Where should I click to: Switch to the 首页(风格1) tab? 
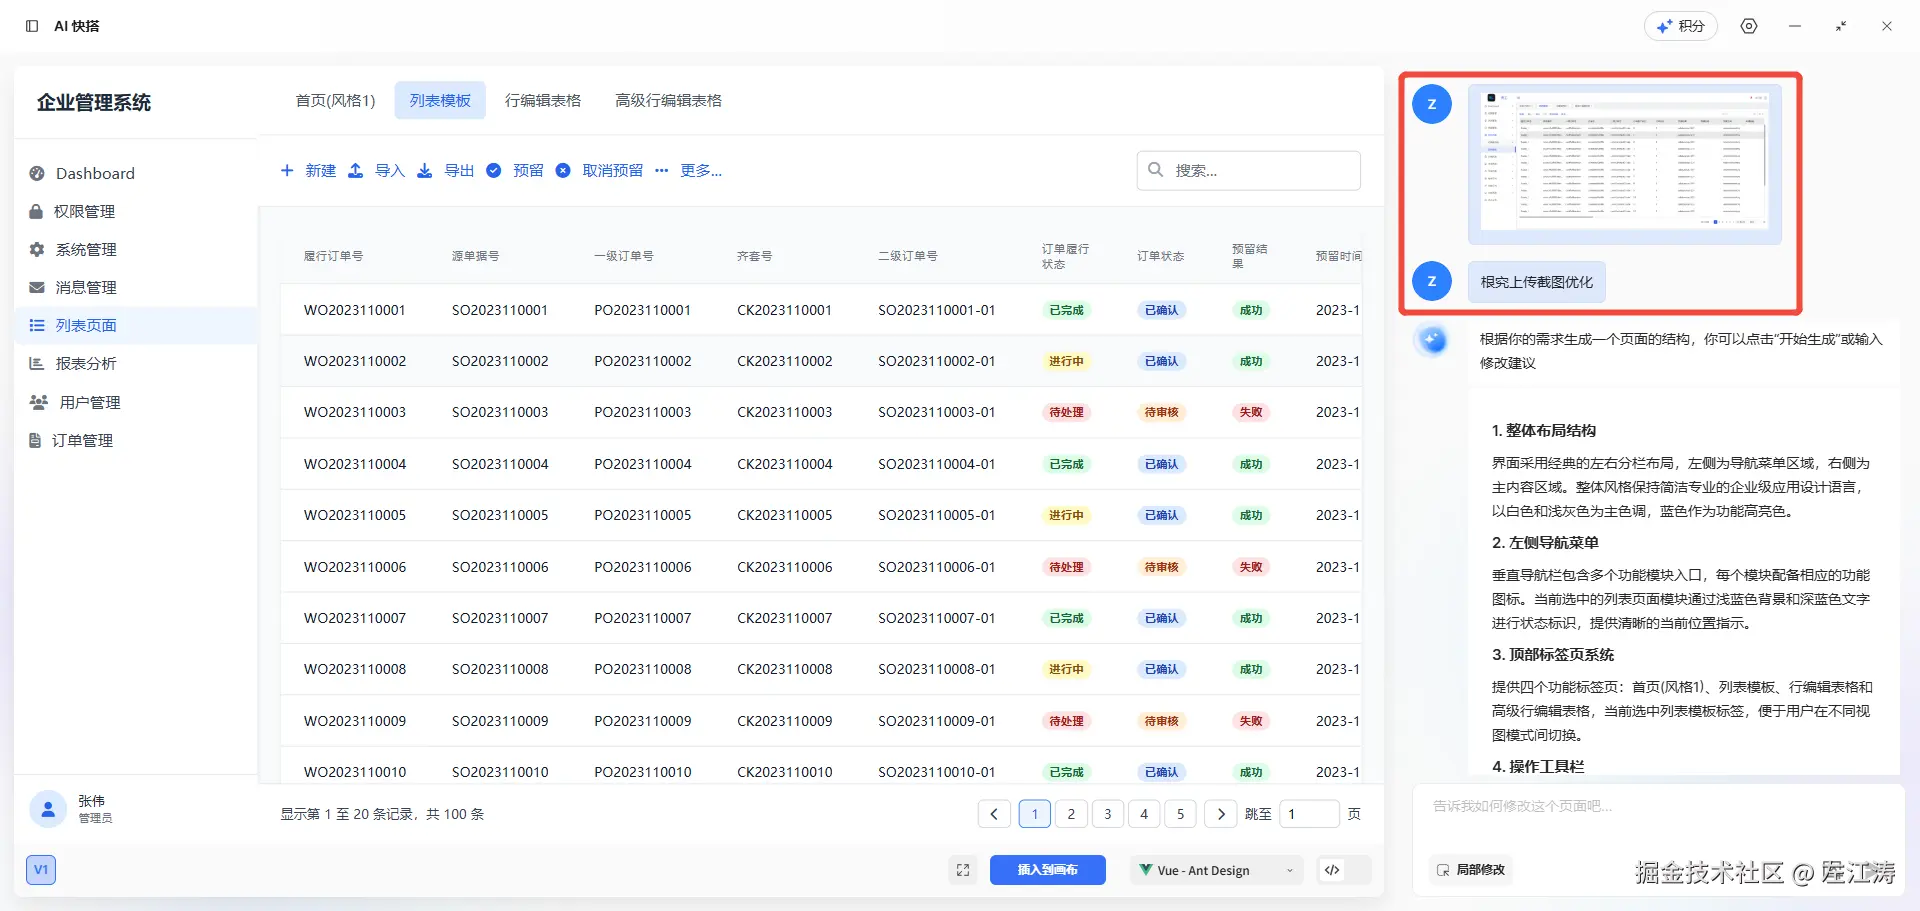click(335, 100)
